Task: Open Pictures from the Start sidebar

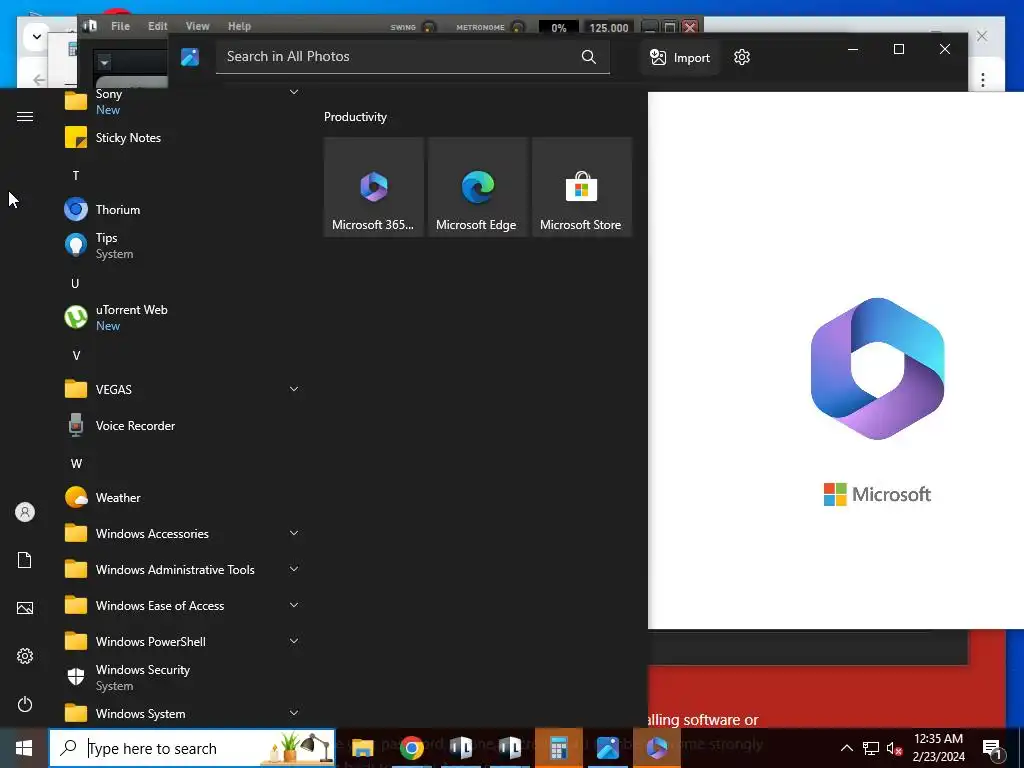Action: coord(25,608)
